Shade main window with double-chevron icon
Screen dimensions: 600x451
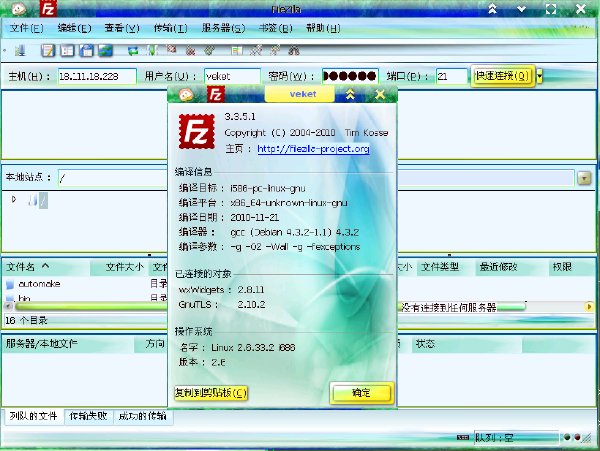(x=492, y=8)
